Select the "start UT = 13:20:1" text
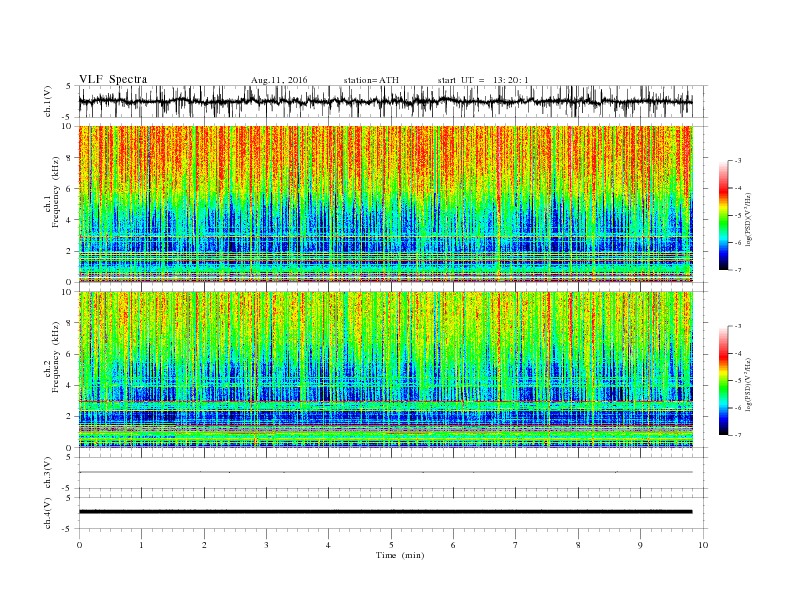792x612 pixels. pos(483,80)
